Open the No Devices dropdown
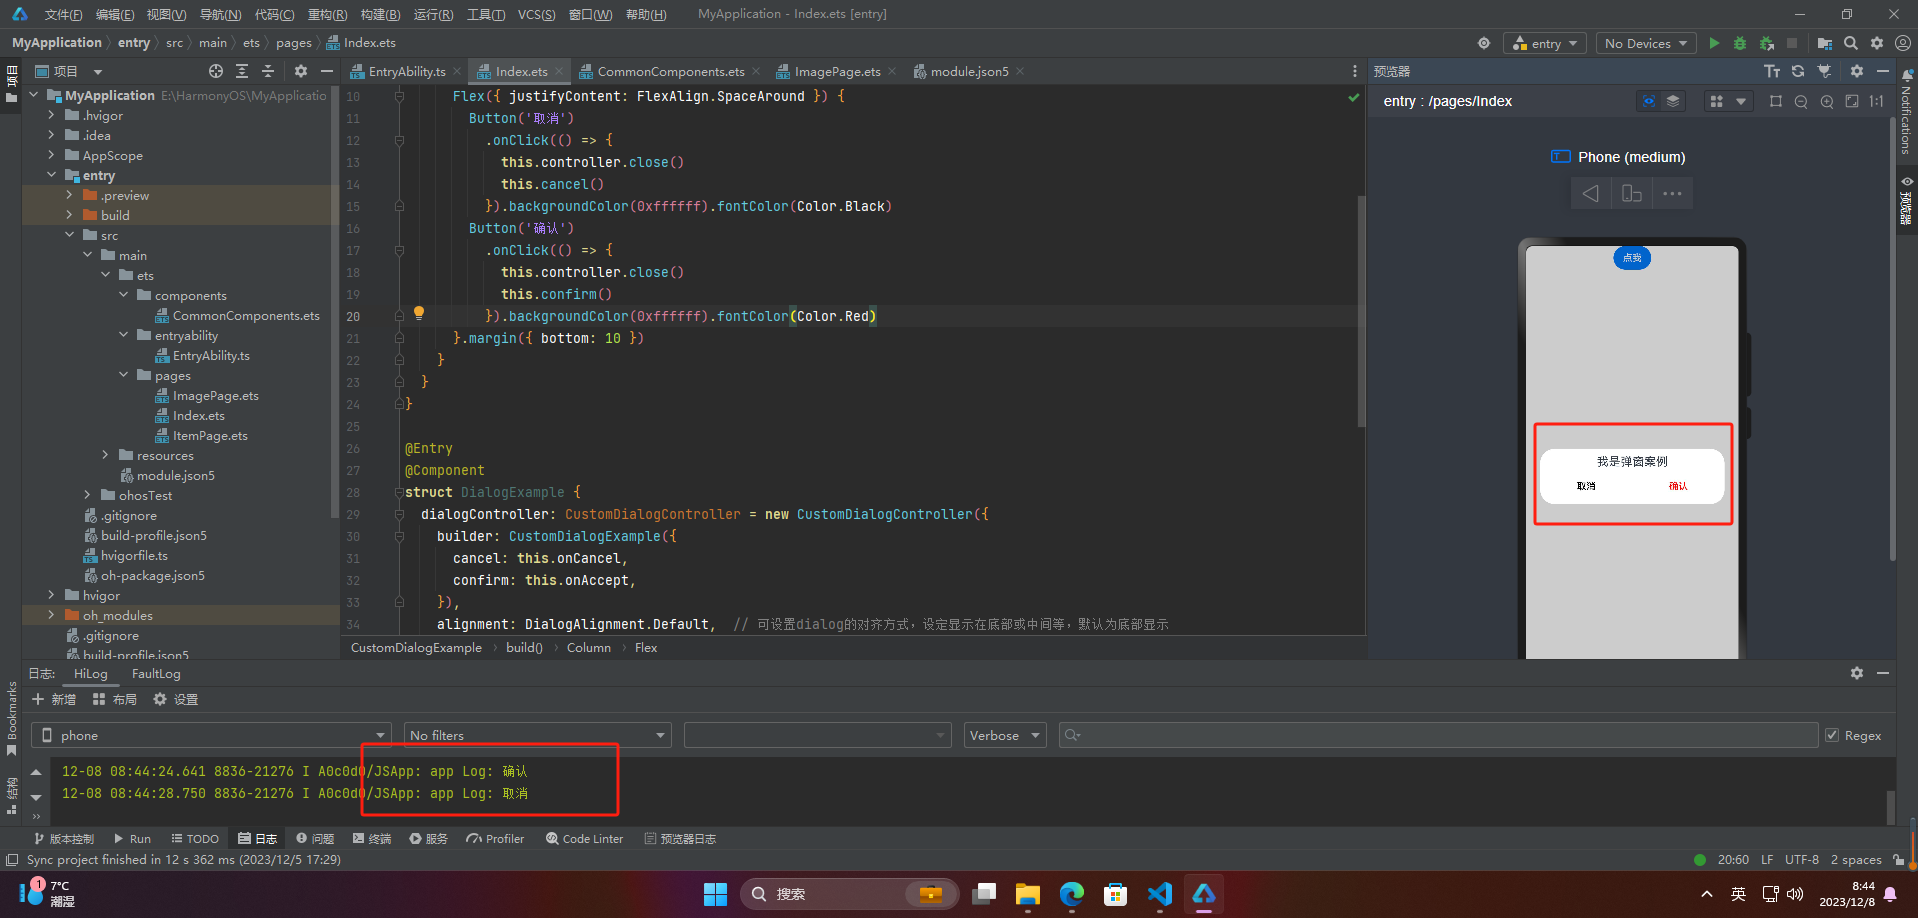The width and height of the screenshot is (1918, 918). point(1646,43)
